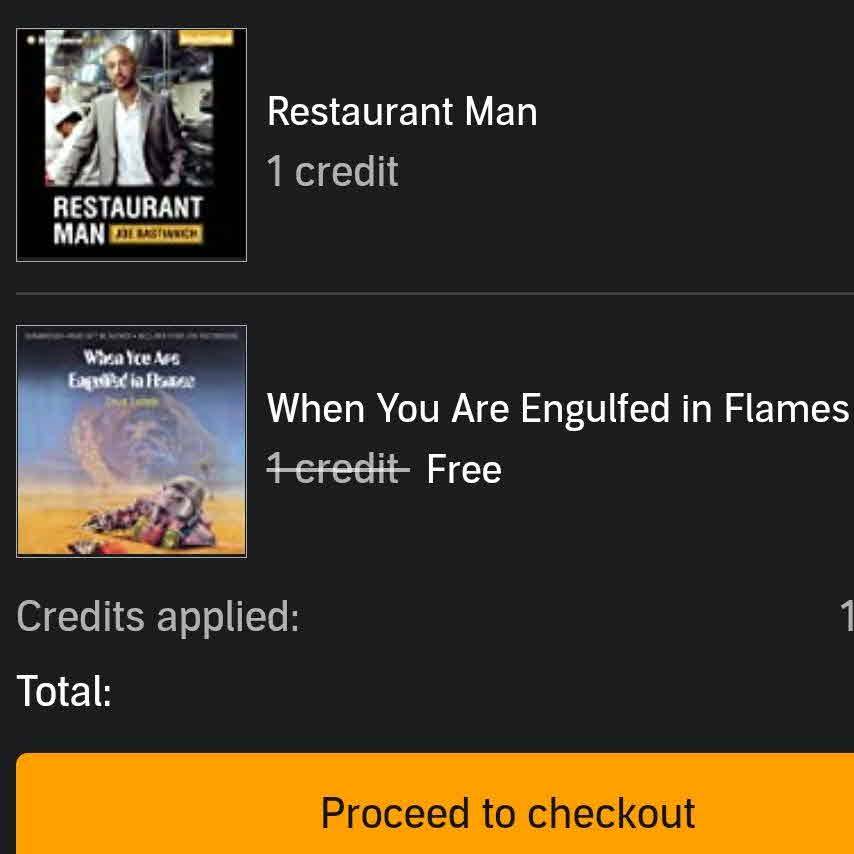Screen dimensions: 854x854
Task: Click the credits applied value at right edge
Action: click(x=846, y=616)
